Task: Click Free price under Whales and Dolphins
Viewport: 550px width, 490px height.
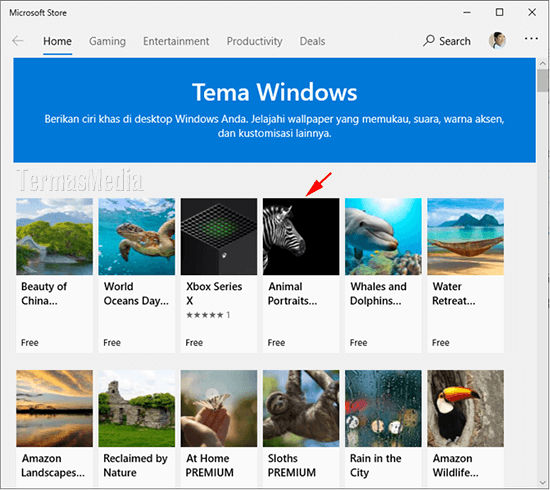Action: 358,343
